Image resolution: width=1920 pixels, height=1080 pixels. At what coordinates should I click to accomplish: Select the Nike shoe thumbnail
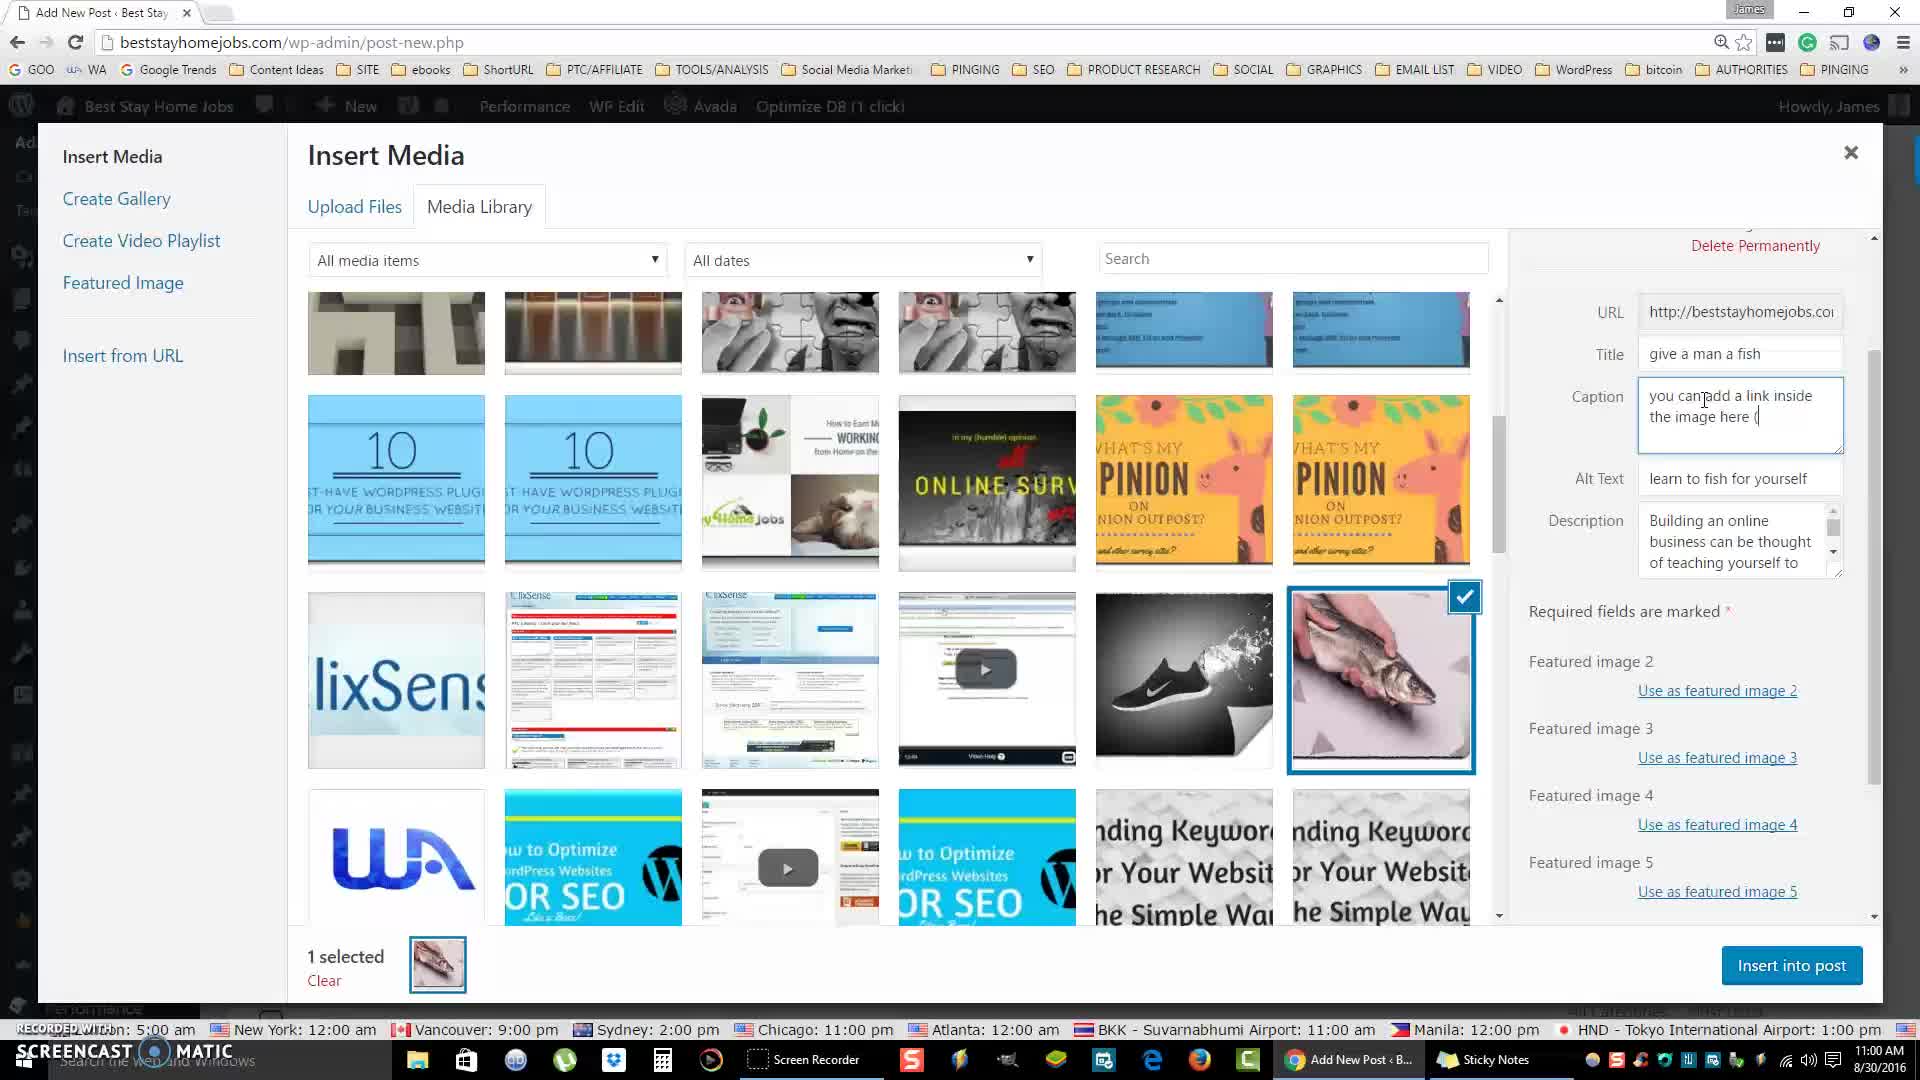tap(1184, 680)
